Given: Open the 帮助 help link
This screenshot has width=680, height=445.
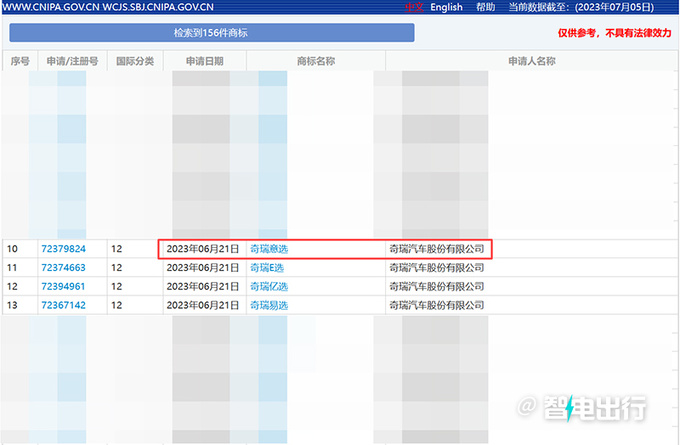Looking at the screenshot, I should pyautogui.click(x=485, y=7).
